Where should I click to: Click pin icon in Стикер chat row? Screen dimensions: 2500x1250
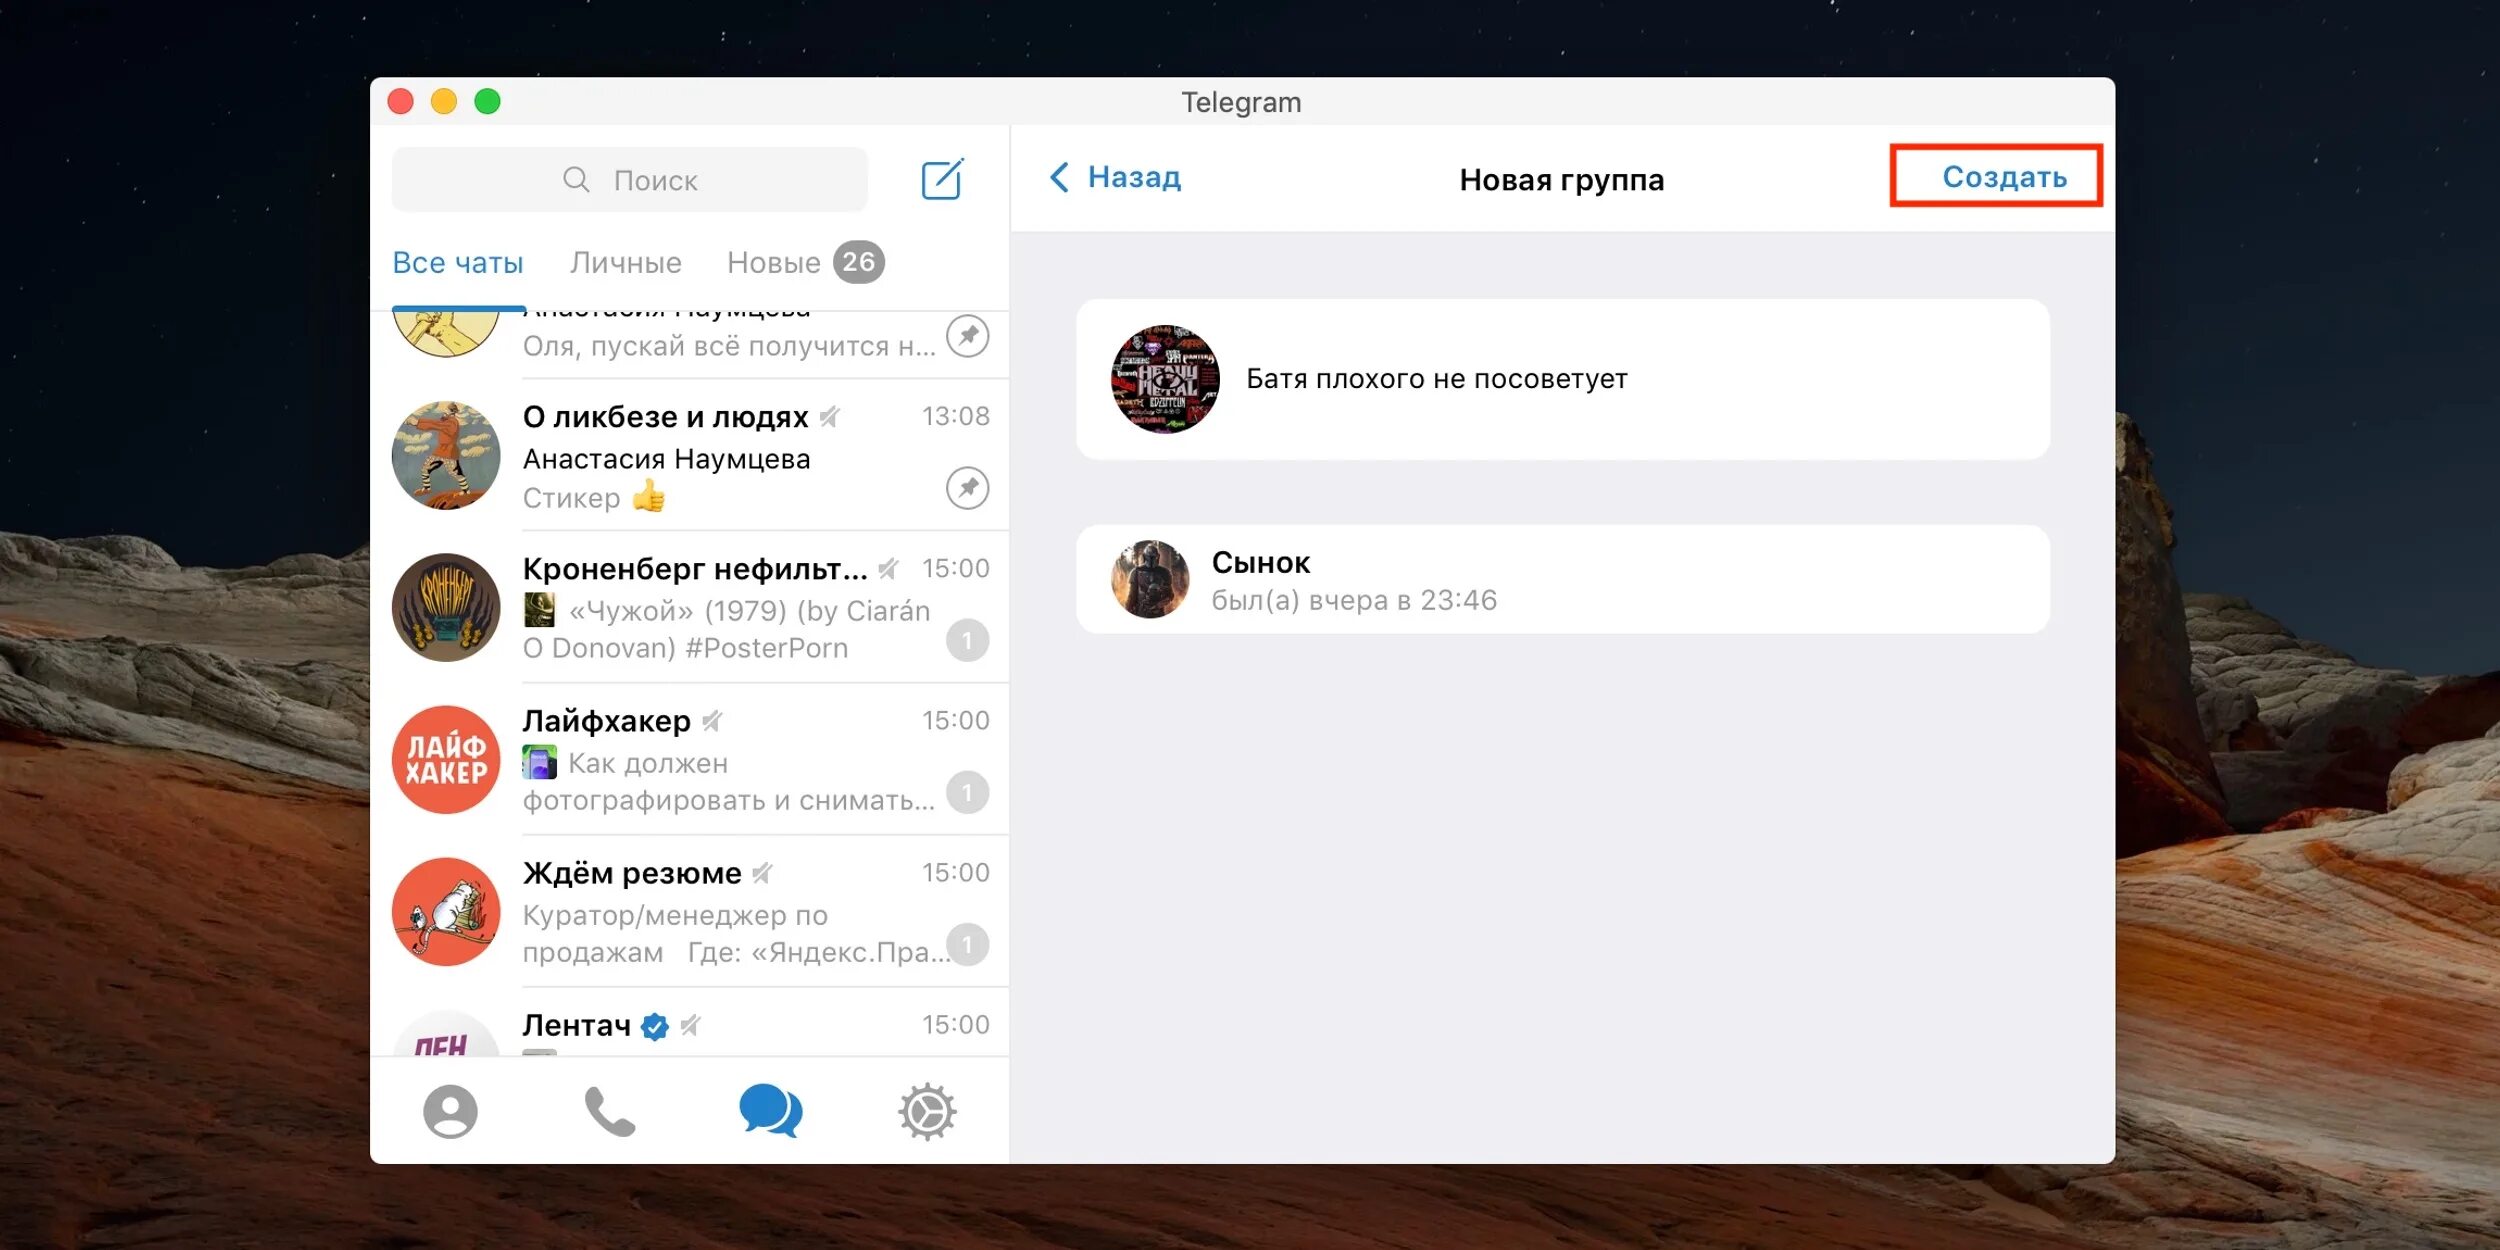[x=967, y=488]
